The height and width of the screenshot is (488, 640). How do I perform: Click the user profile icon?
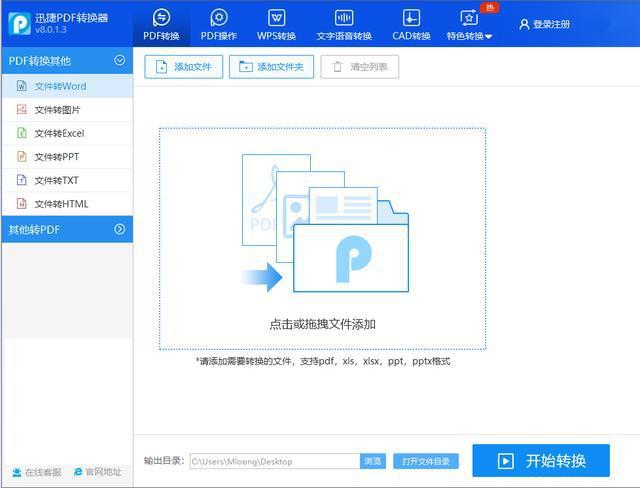[524, 24]
